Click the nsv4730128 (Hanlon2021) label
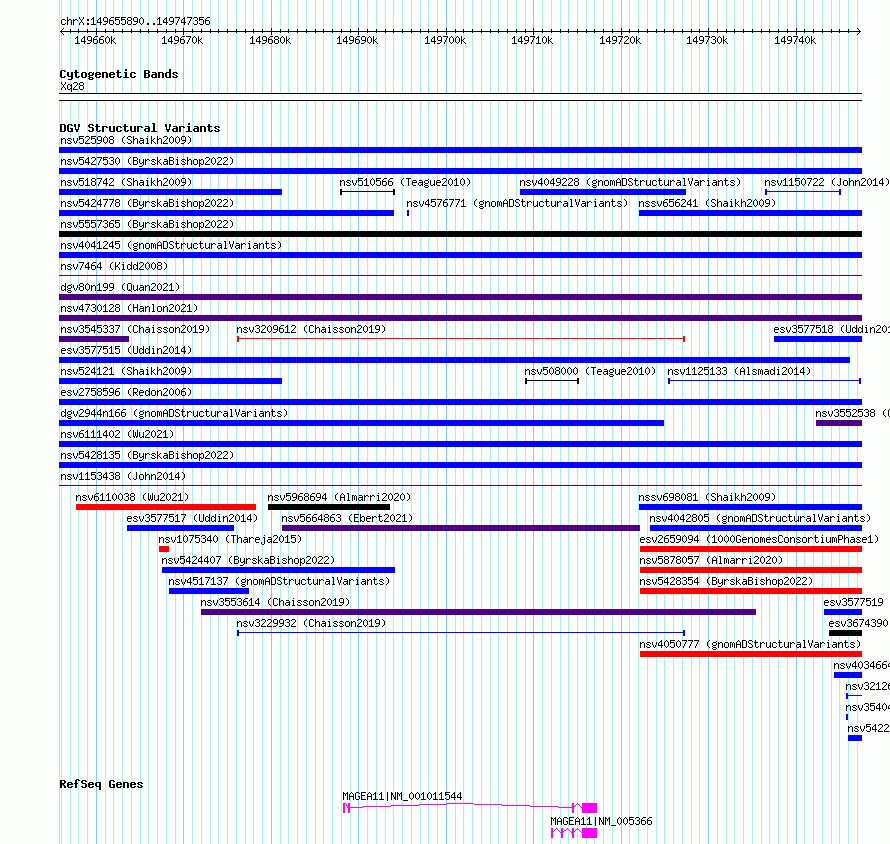This screenshot has height=844, width=890. coord(129,308)
